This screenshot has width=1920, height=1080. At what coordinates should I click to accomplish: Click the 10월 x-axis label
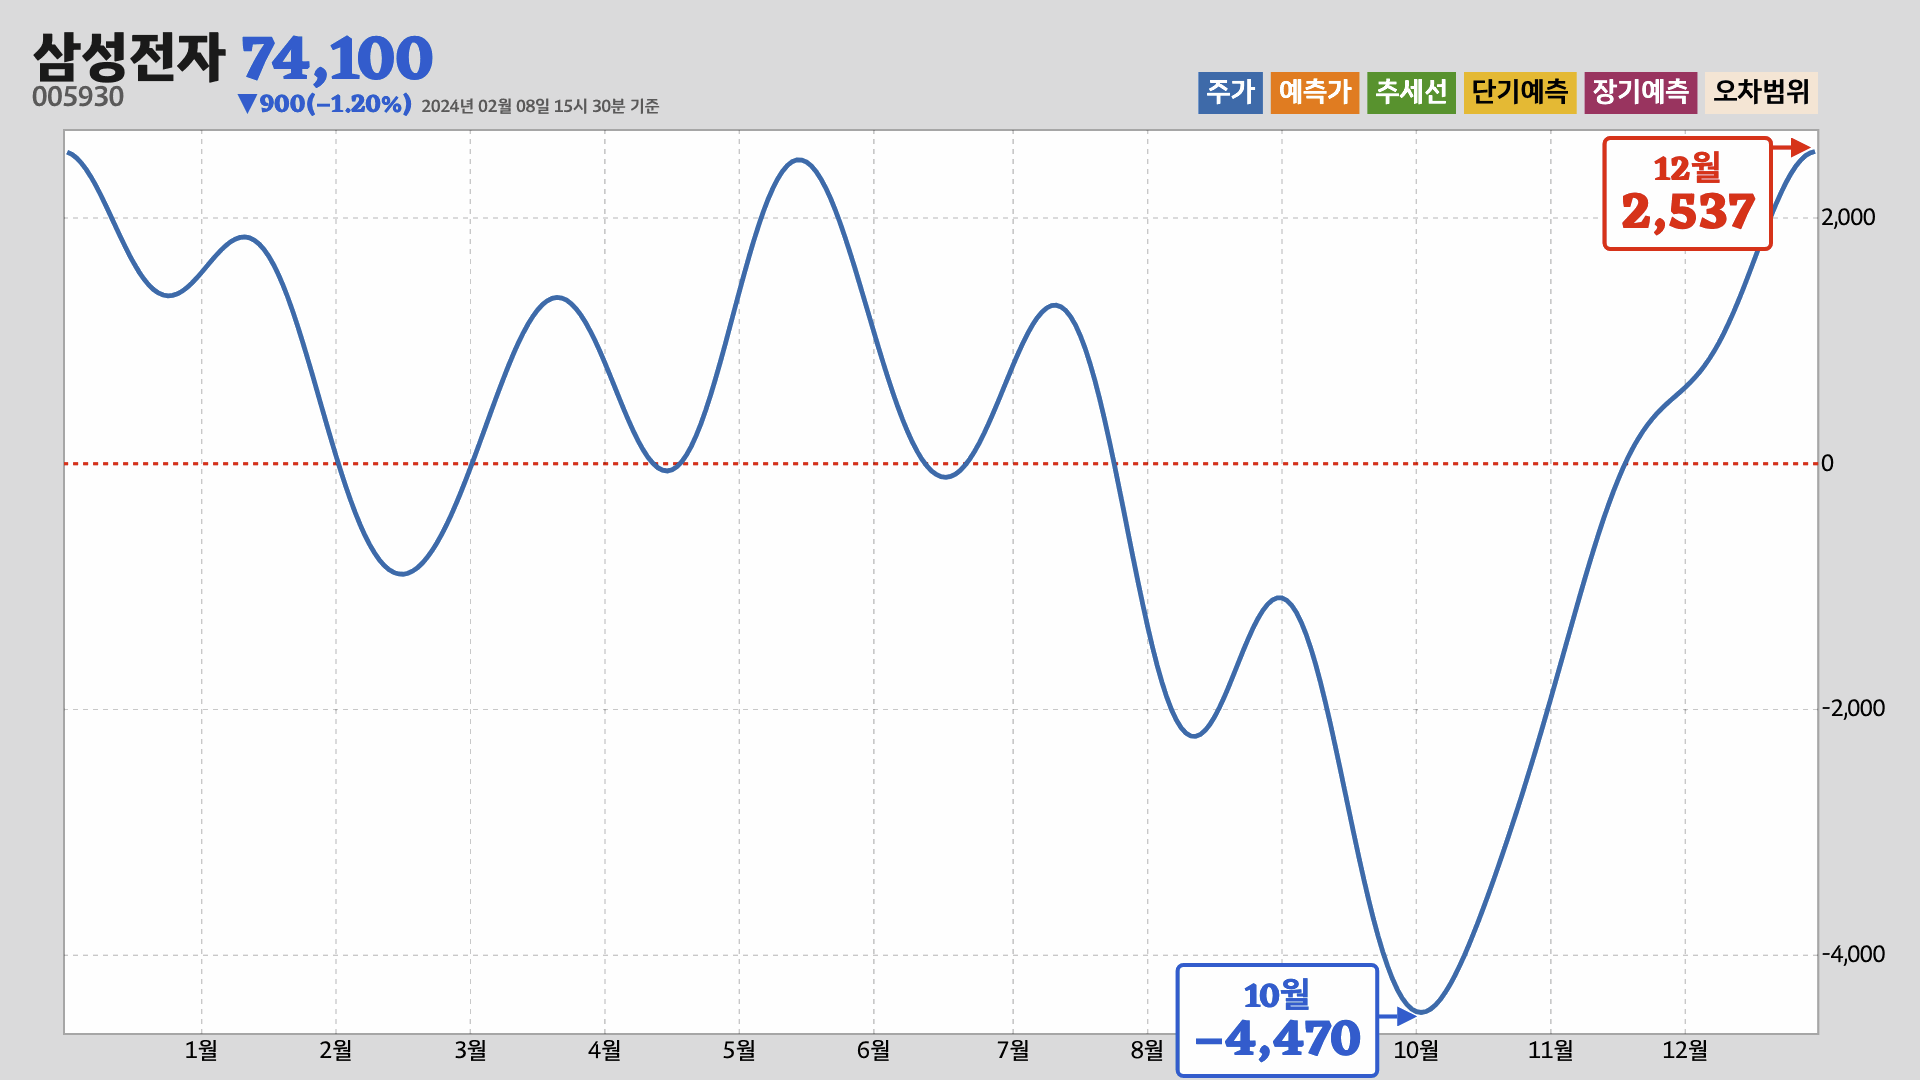1416,1050
